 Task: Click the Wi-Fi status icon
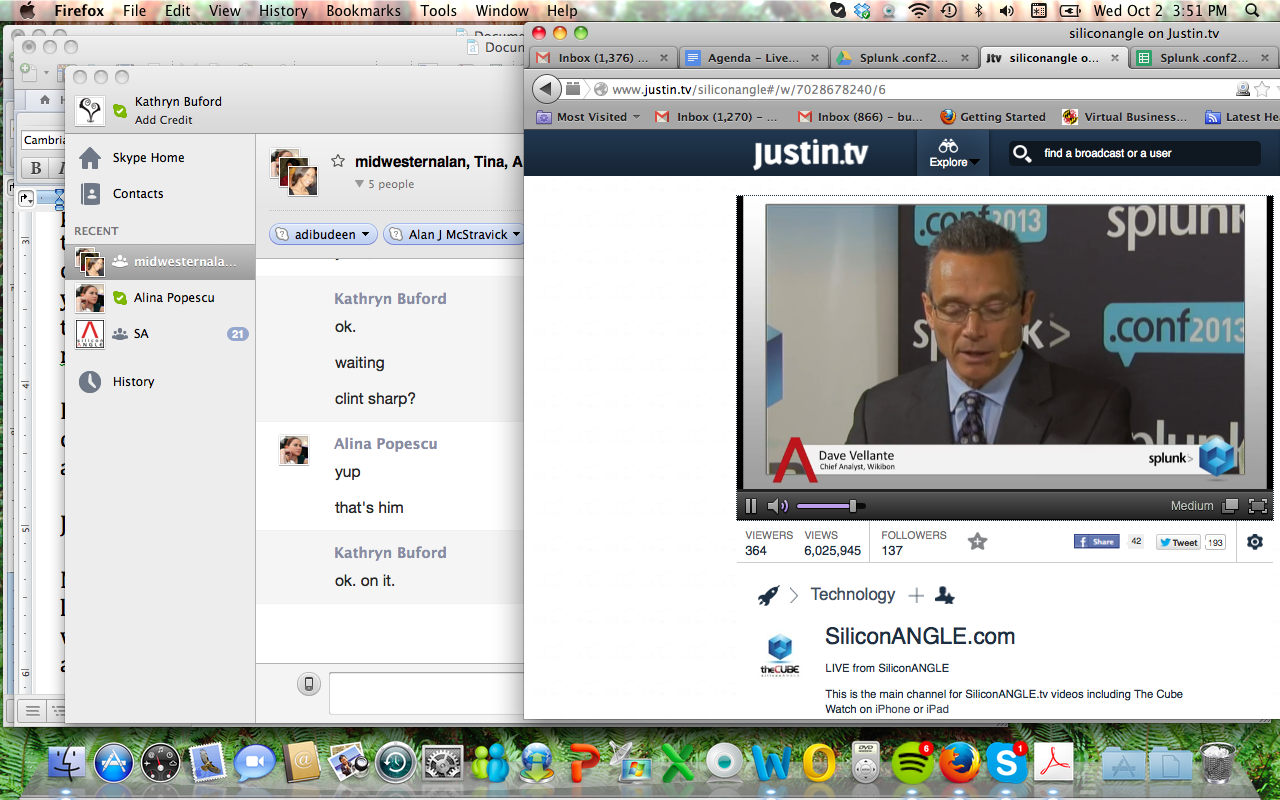point(919,11)
